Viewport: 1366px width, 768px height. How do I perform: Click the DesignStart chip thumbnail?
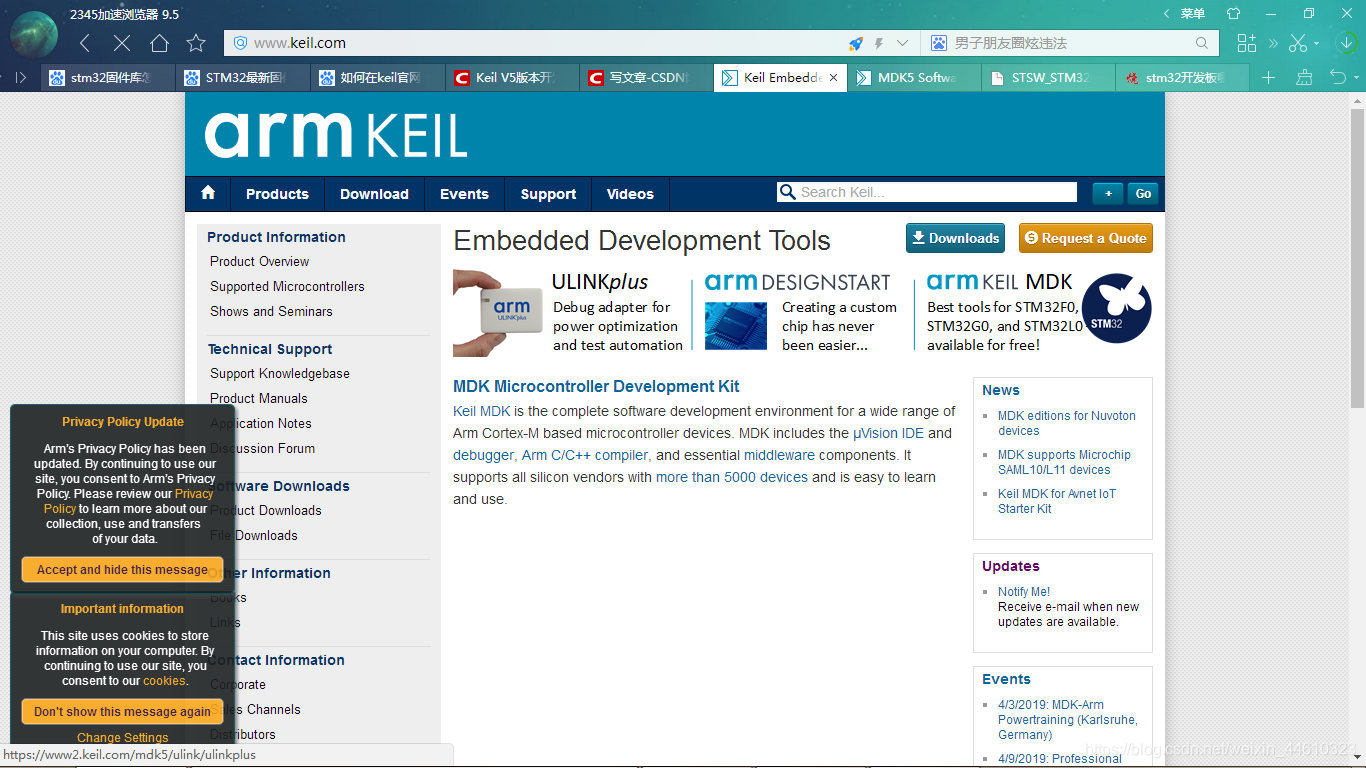736,325
